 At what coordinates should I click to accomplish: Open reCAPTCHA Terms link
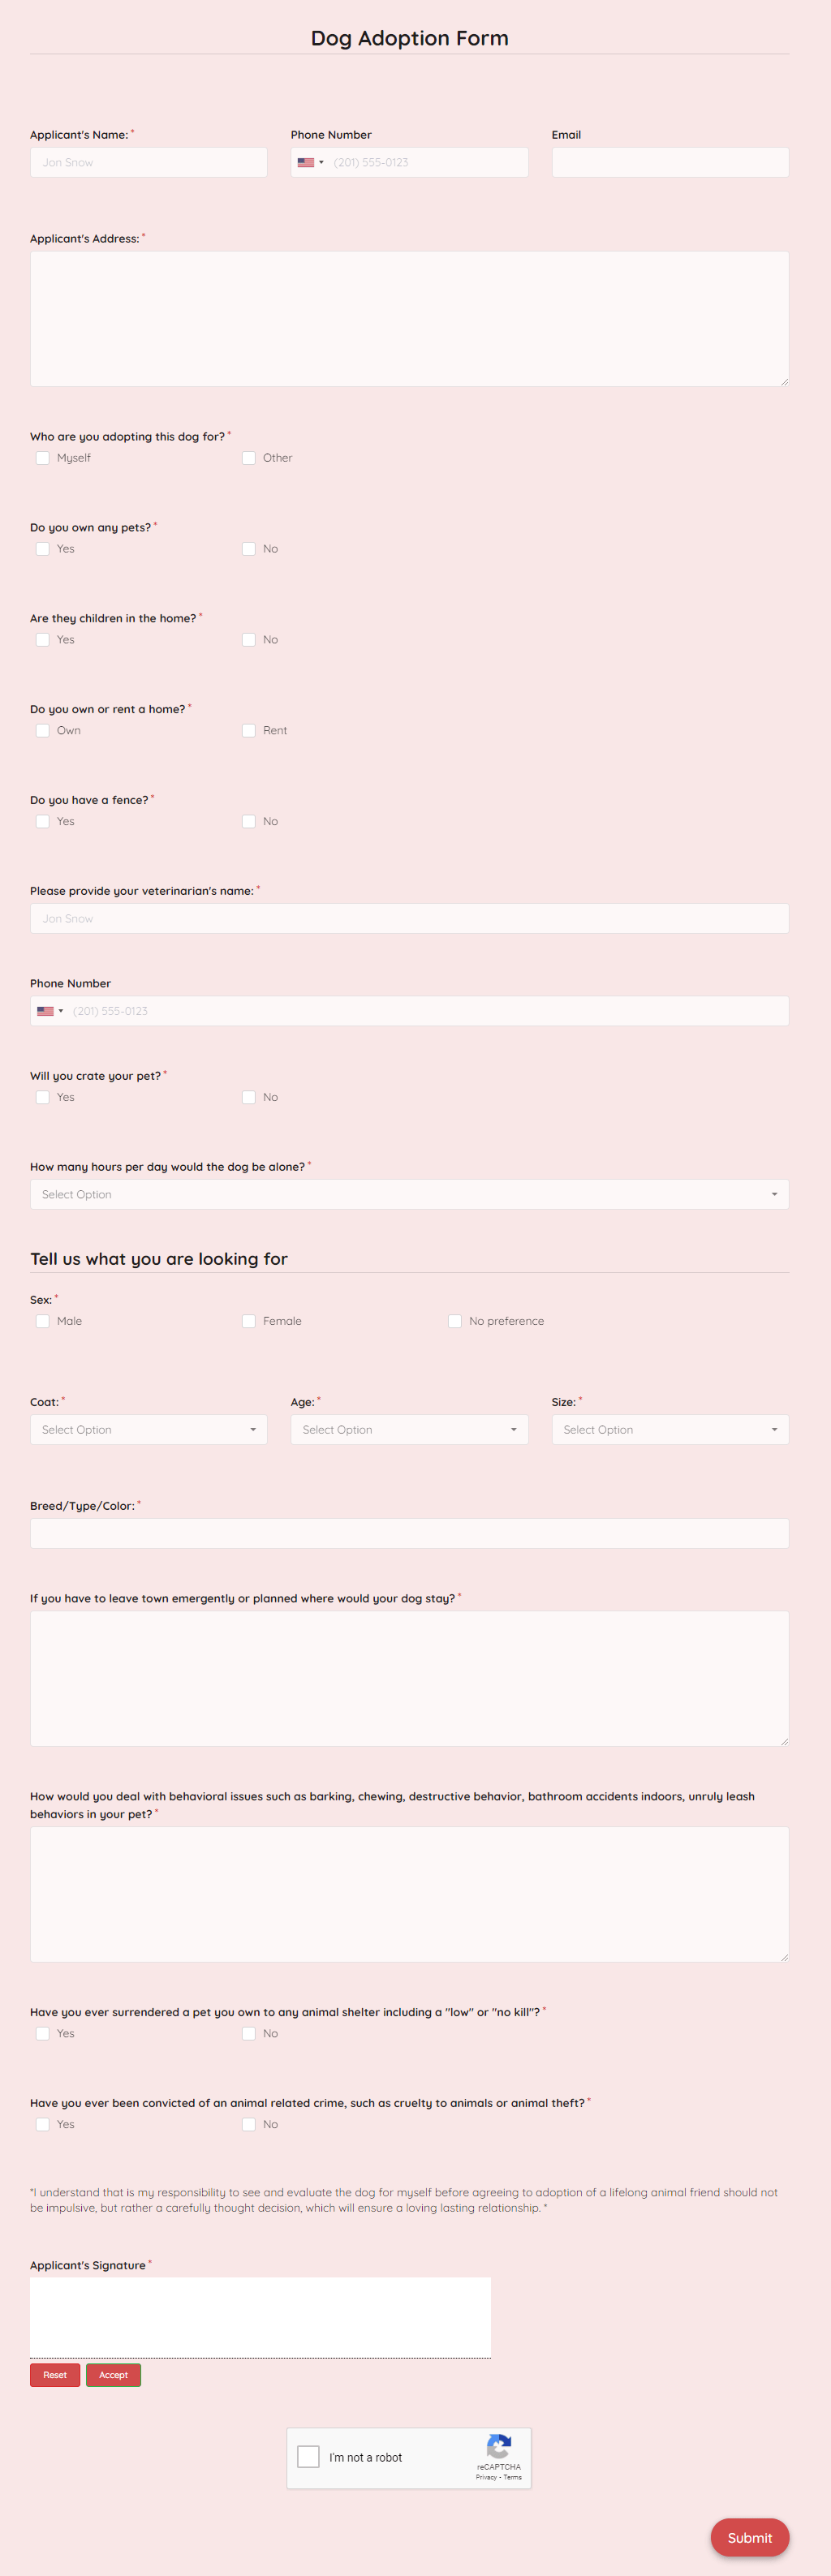(513, 2477)
